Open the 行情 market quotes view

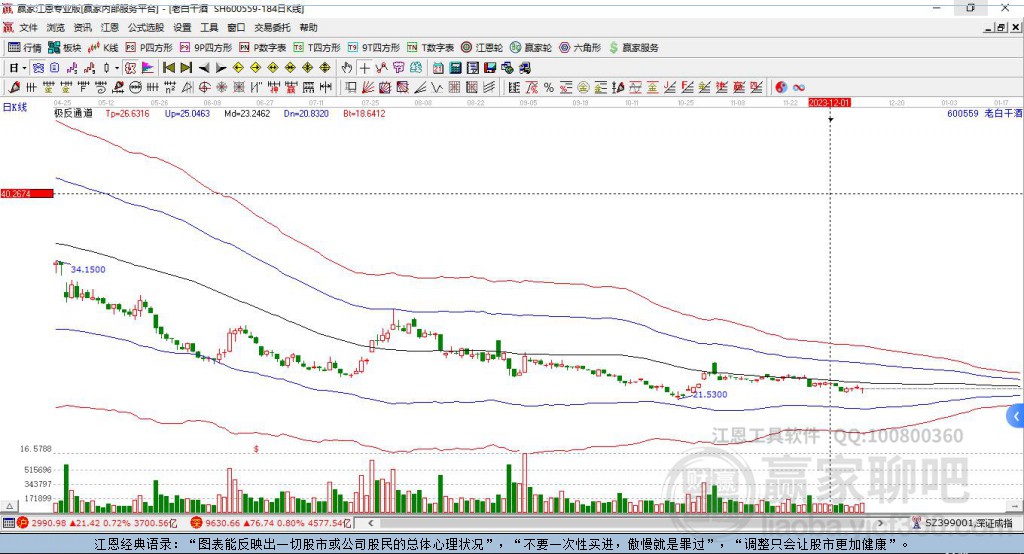(x=24, y=48)
